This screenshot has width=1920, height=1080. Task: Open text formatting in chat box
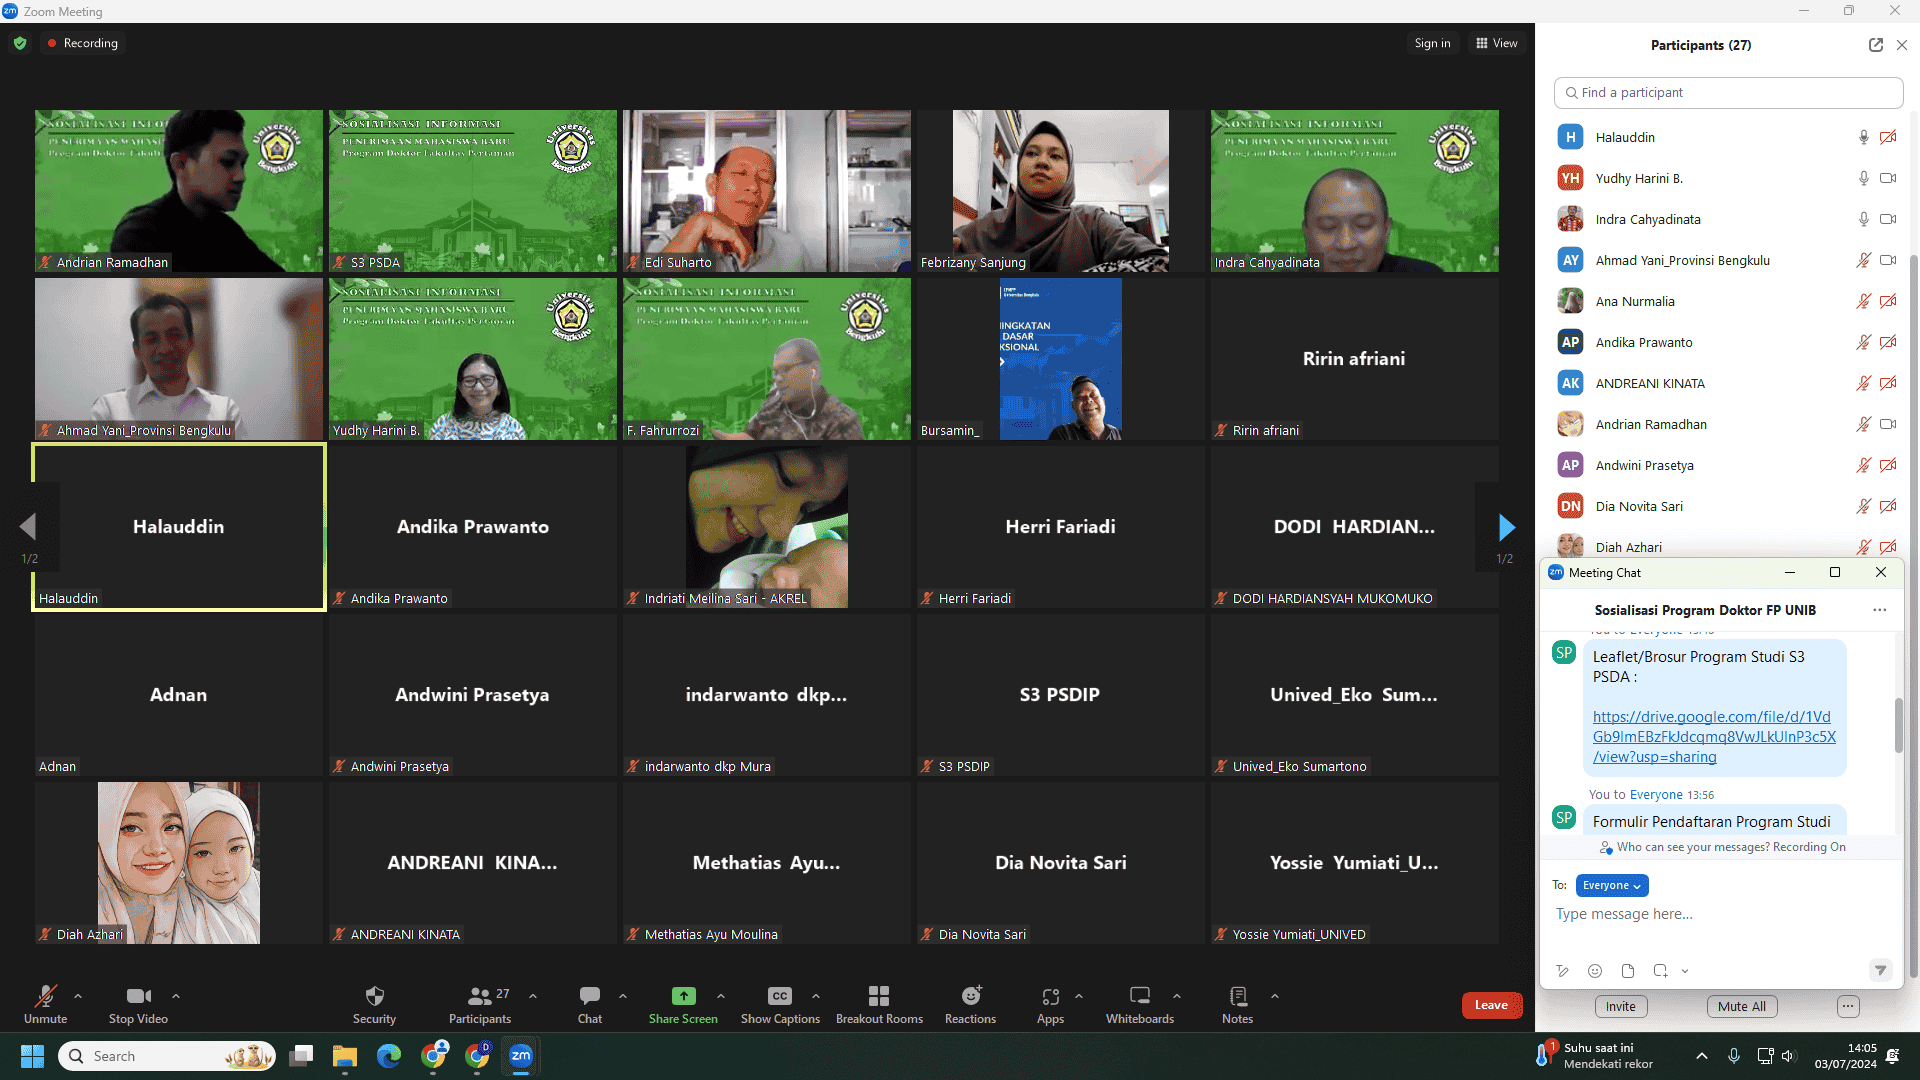[1563, 971]
